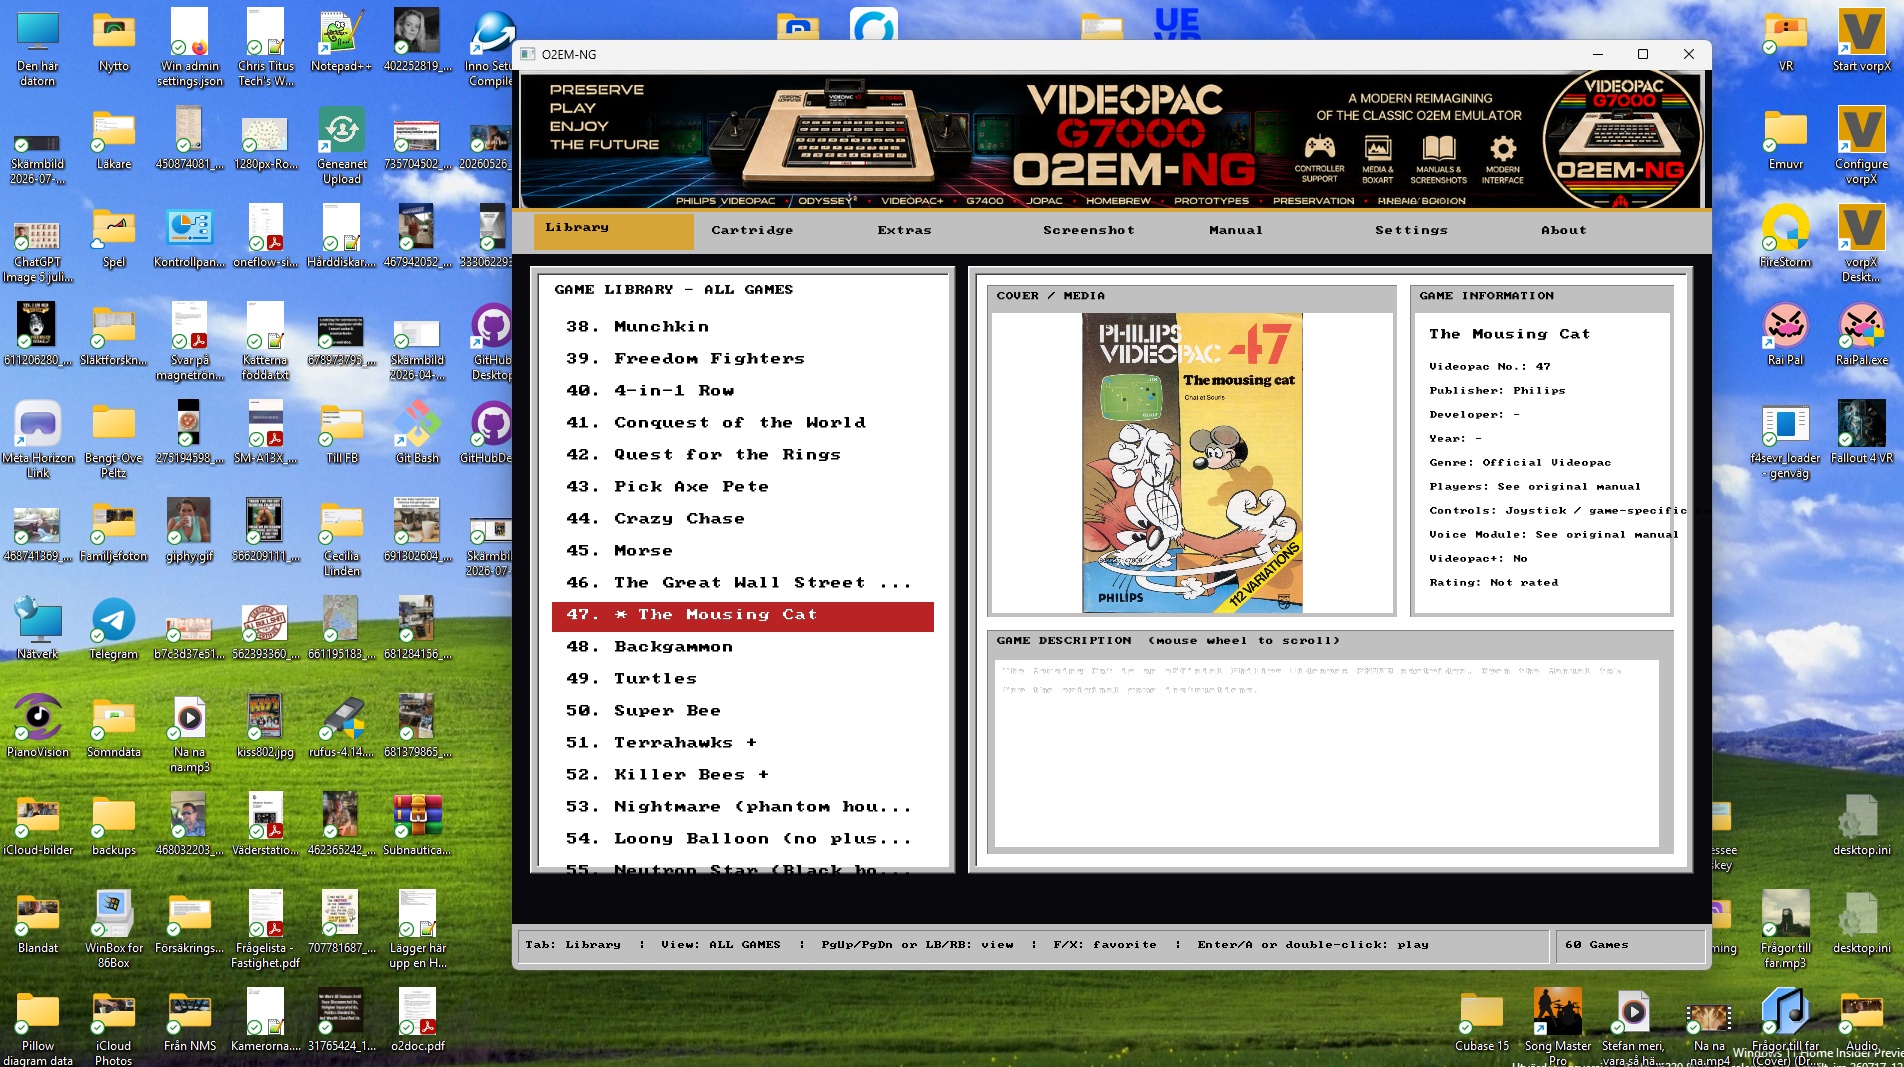
Task: Select the Nätverk desktop icon
Action: click(38, 630)
